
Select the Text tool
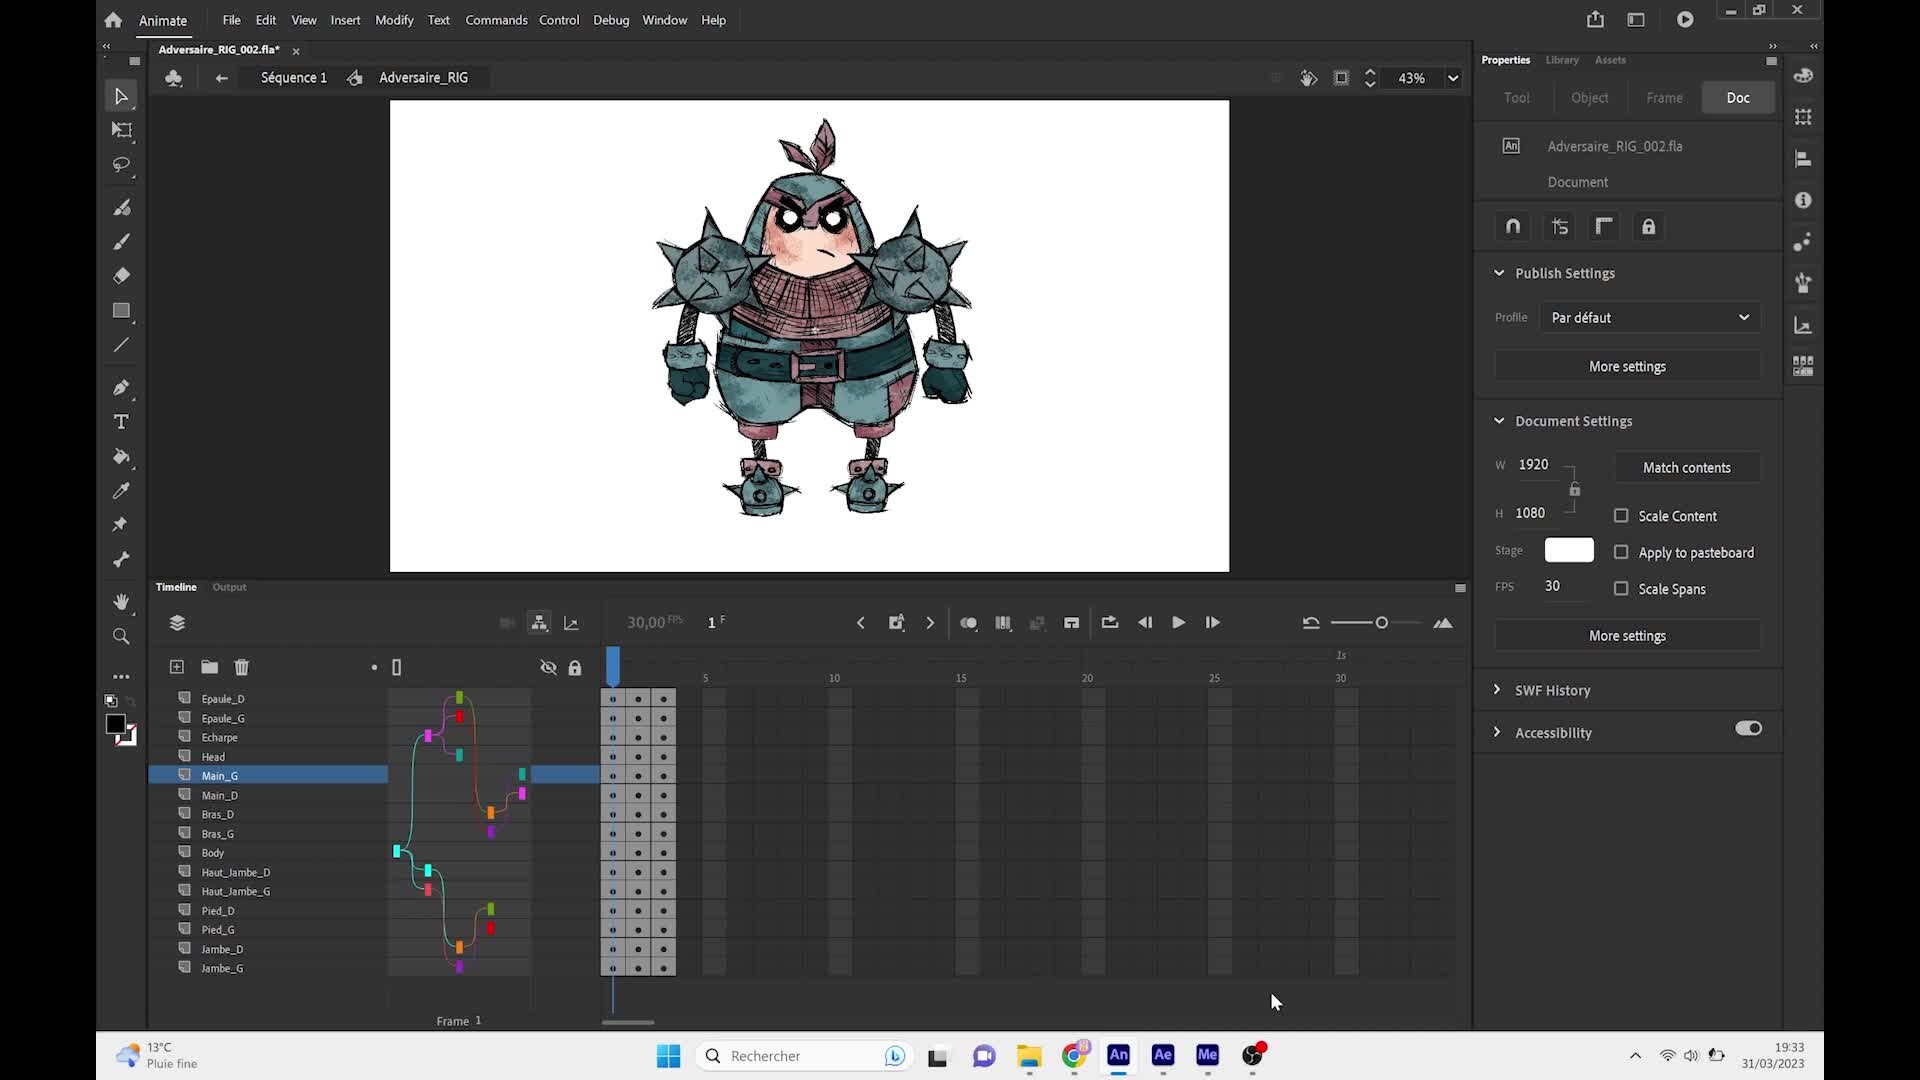(120, 422)
